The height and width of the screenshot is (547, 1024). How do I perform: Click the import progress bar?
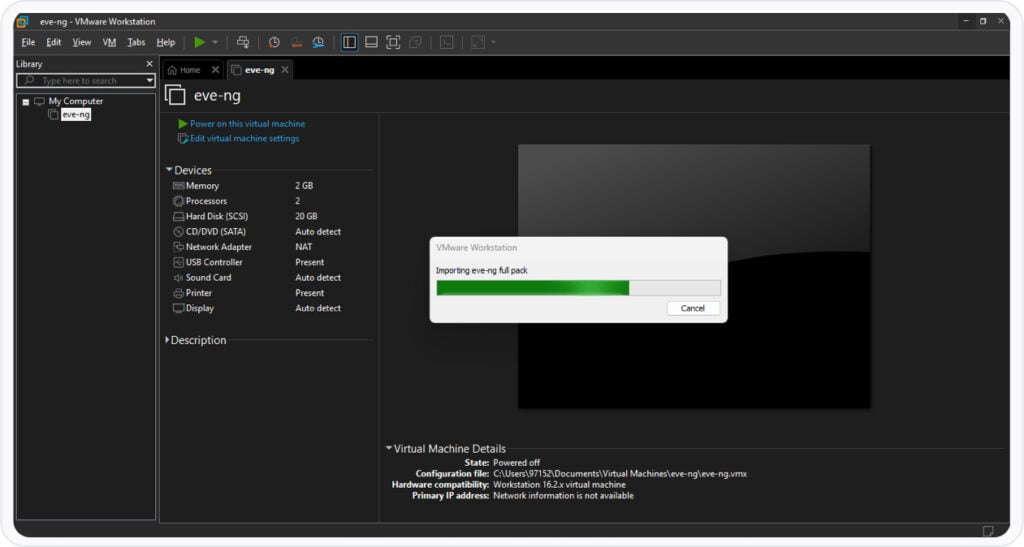tap(578, 288)
